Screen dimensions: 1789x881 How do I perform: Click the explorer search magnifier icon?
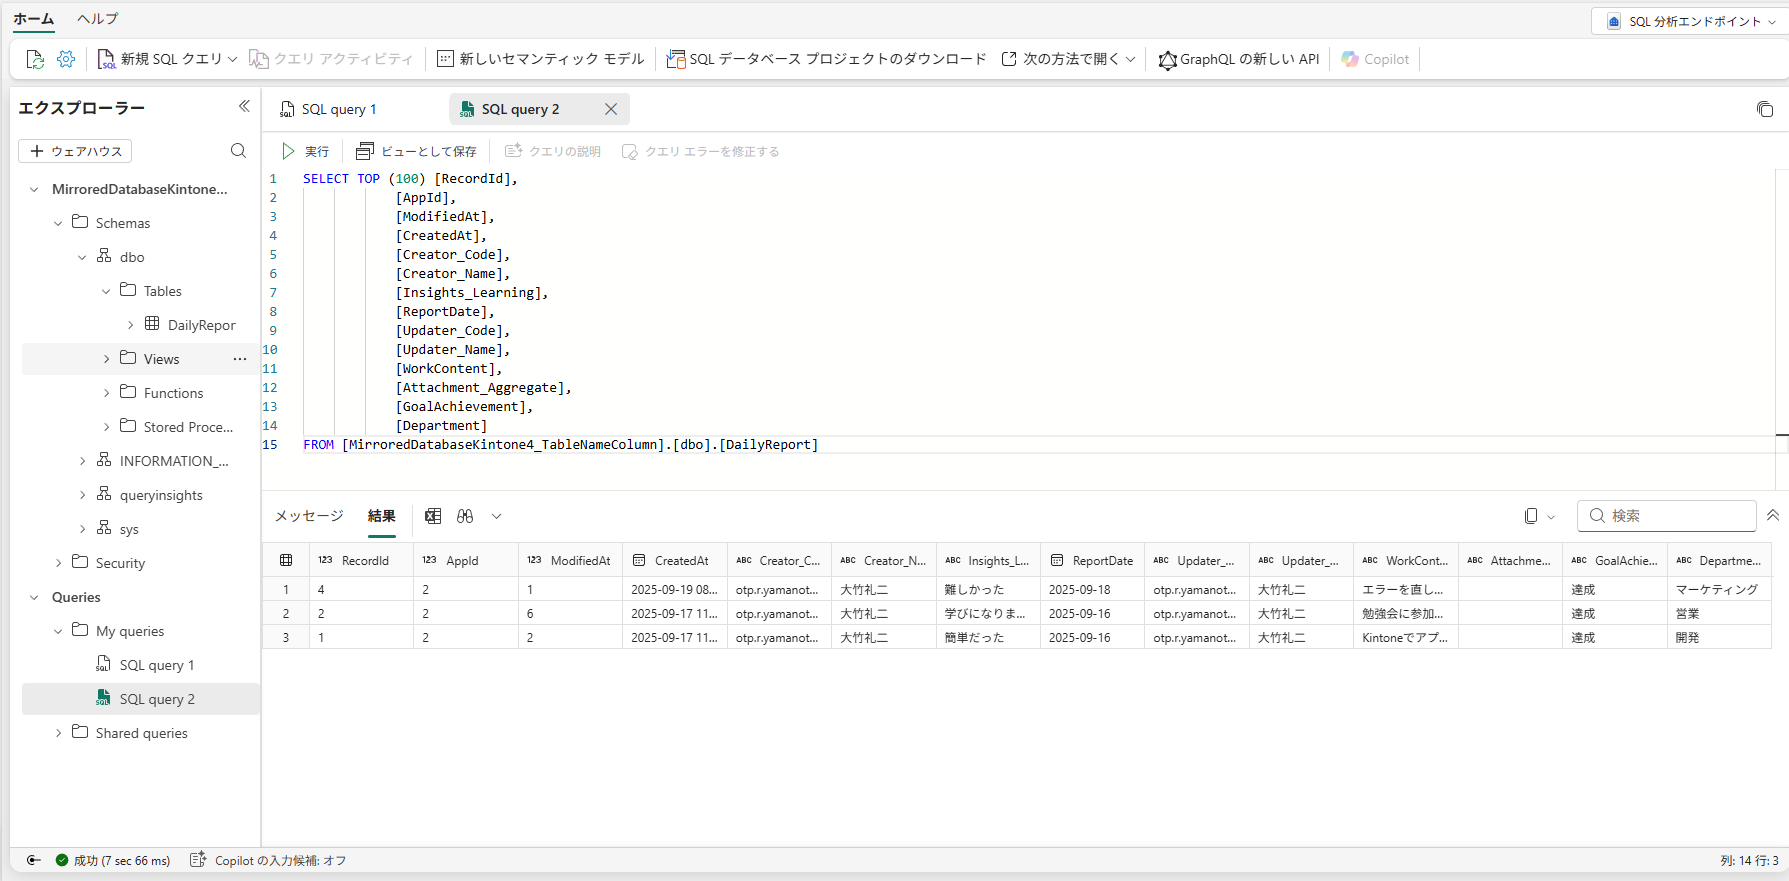[238, 151]
